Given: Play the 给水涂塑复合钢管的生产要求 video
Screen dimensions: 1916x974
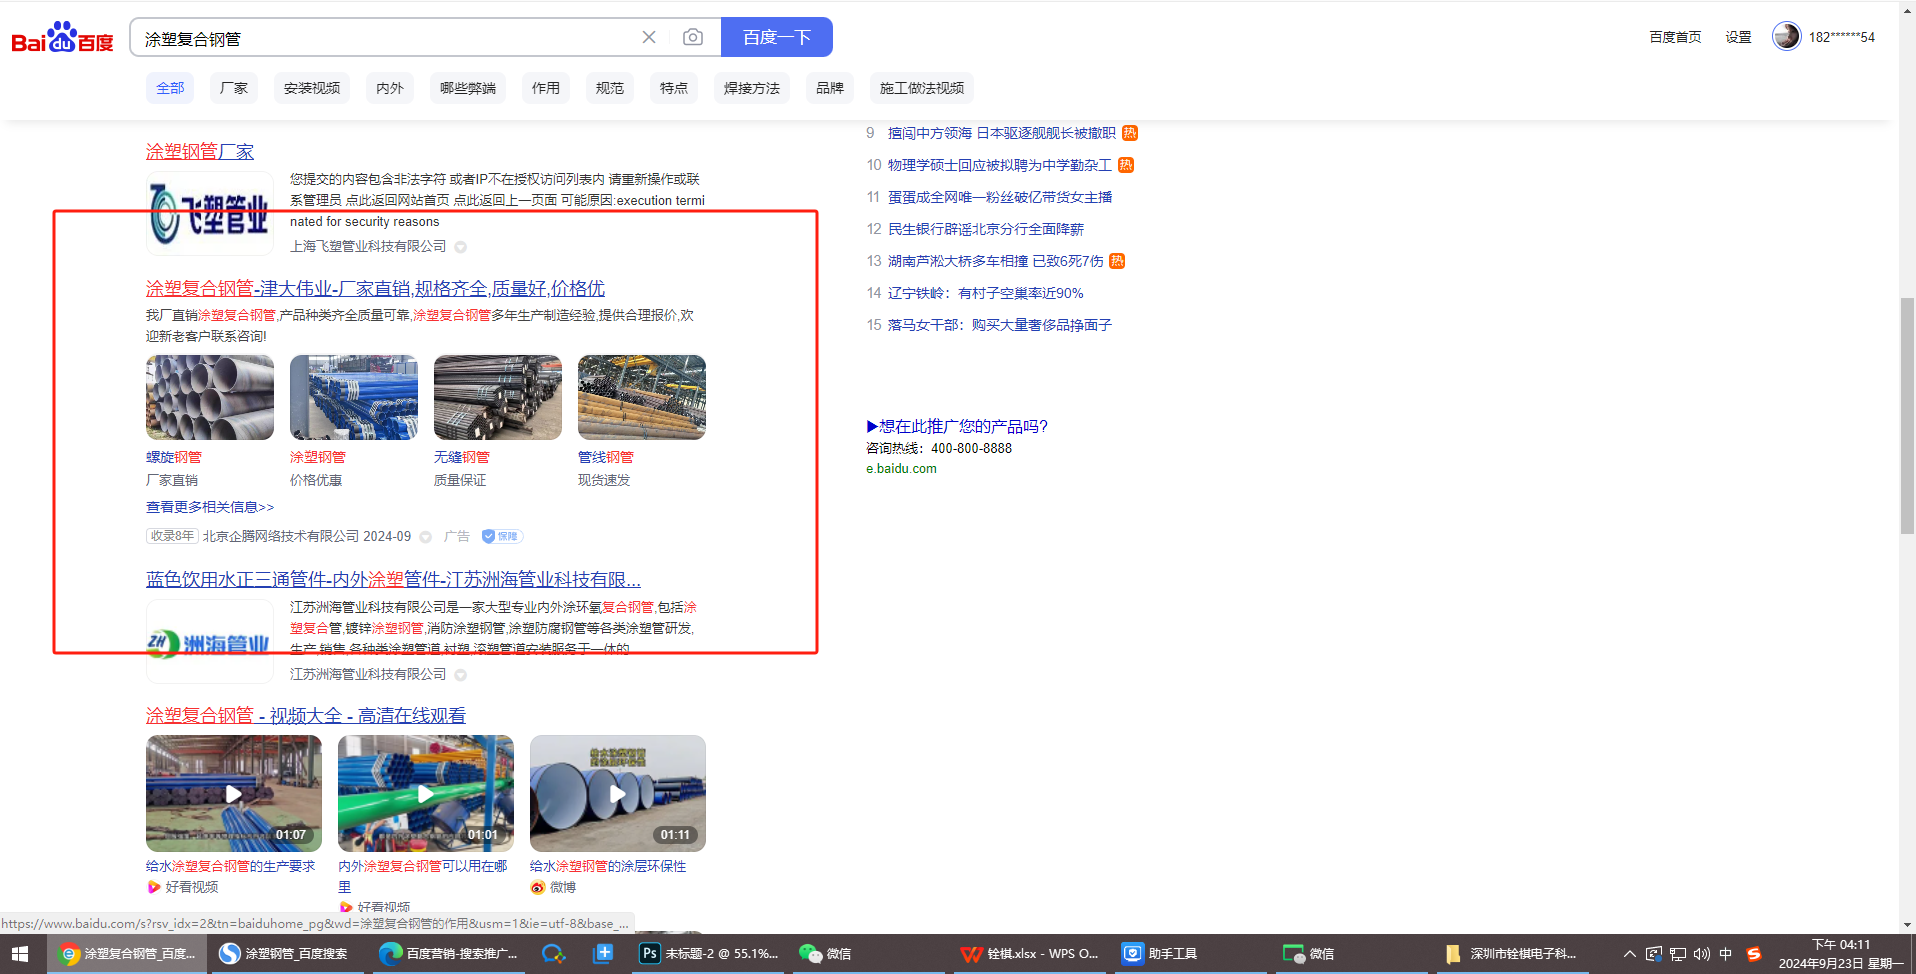Looking at the screenshot, I should pyautogui.click(x=234, y=793).
